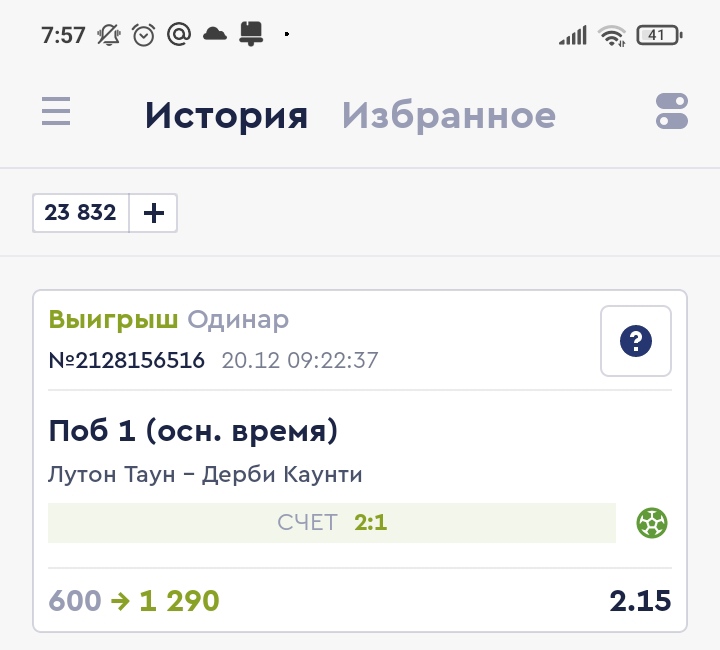Image resolution: width=720 pixels, height=650 pixels.
Task: Tap the 23 832 balance amount
Action: click(x=81, y=213)
